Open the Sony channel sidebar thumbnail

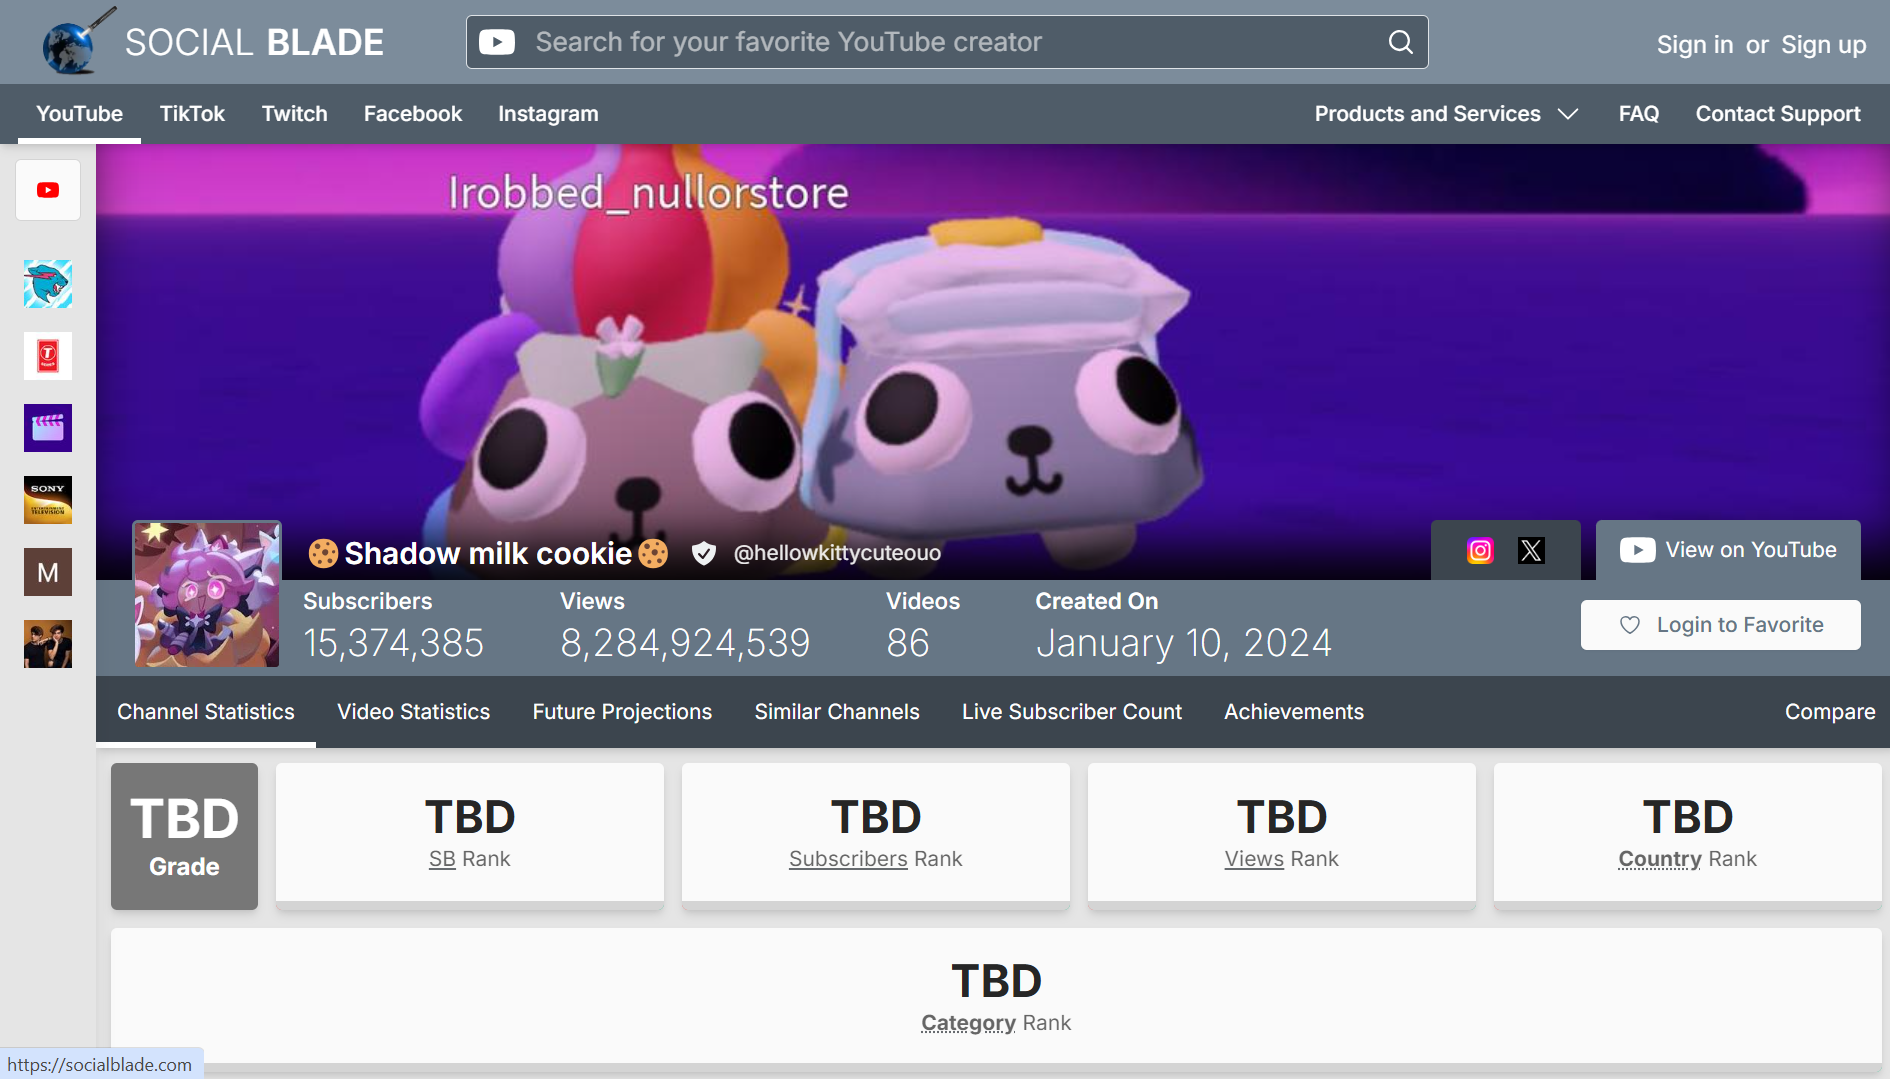(48, 500)
